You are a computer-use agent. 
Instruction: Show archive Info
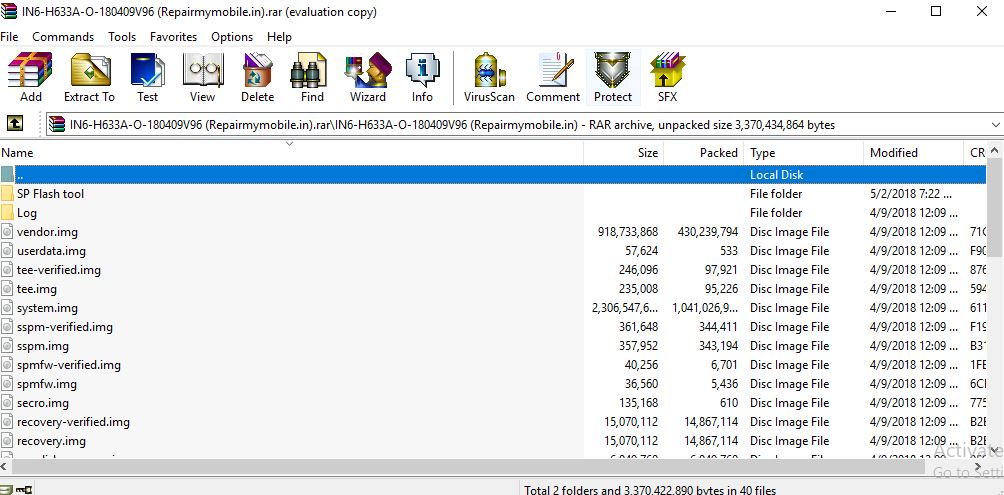pyautogui.click(x=422, y=78)
